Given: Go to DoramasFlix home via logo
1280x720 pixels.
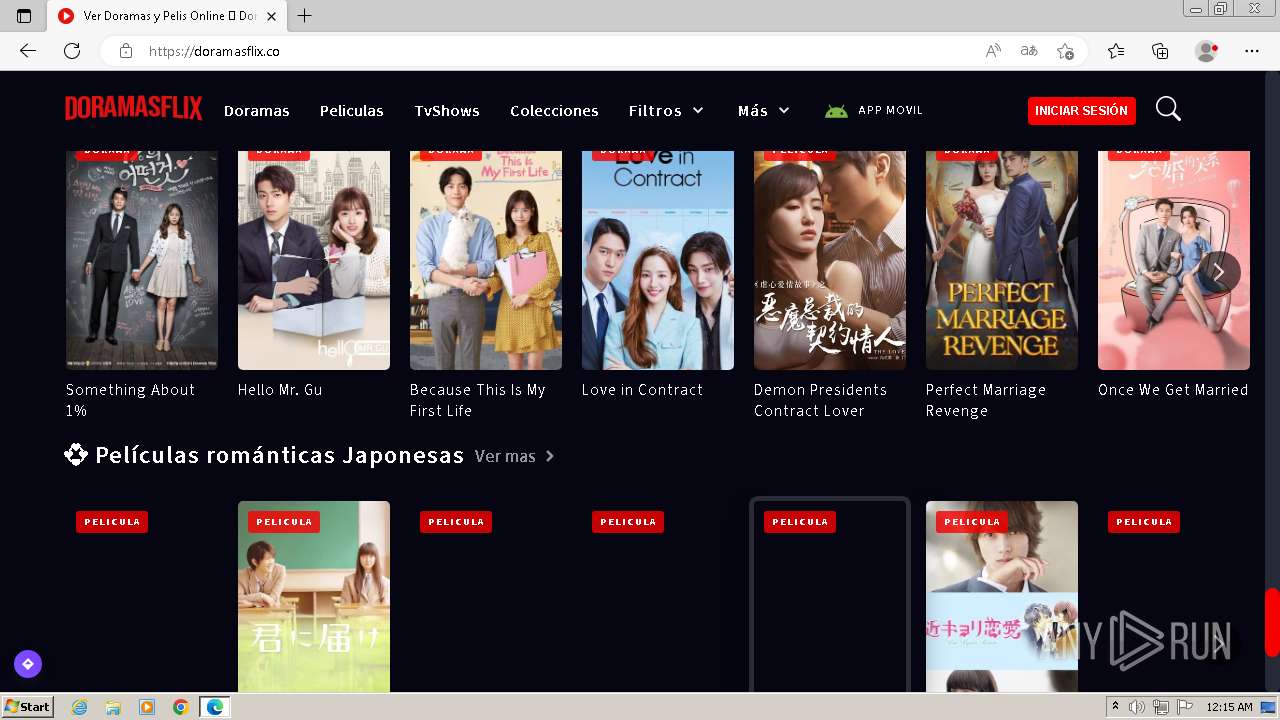Looking at the screenshot, I should click(x=134, y=109).
